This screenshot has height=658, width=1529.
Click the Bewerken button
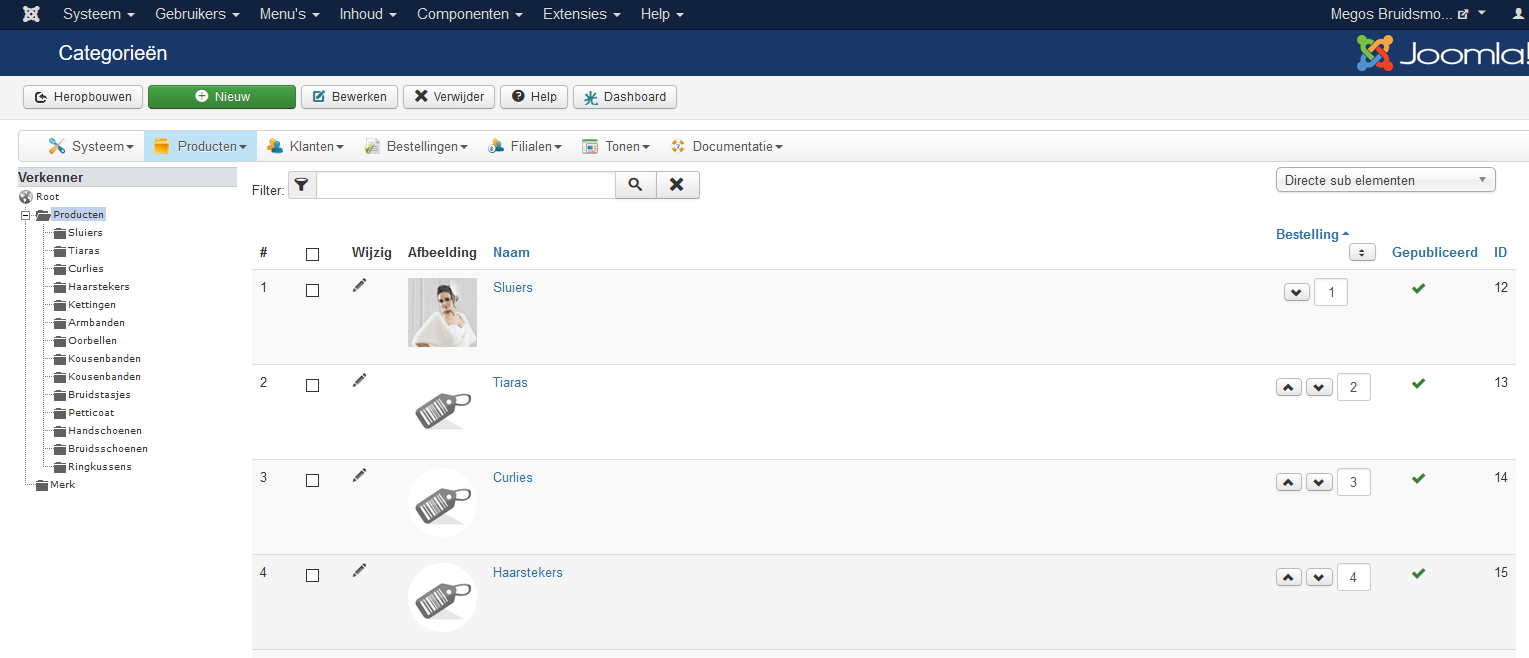click(349, 97)
